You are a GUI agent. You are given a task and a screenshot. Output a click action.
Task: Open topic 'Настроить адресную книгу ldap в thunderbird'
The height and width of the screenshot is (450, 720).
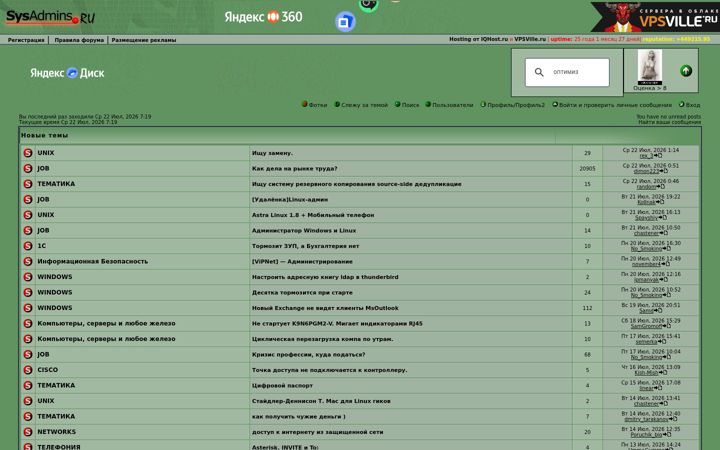pyautogui.click(x=325, y=277)
